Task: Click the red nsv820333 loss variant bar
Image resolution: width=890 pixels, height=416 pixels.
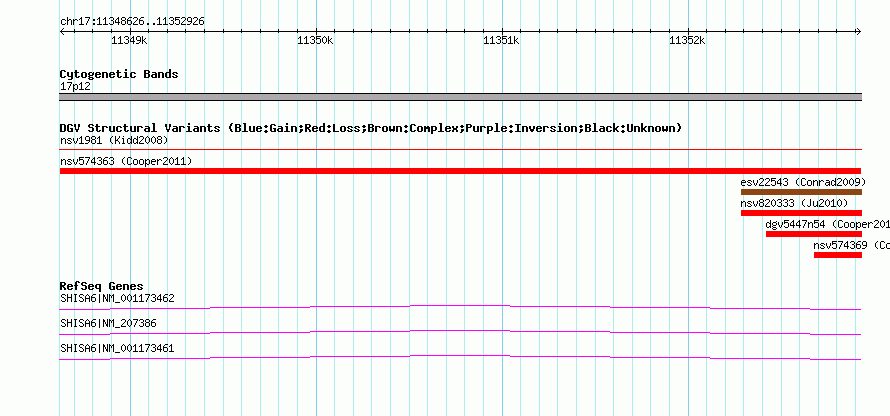Action: pyautogui.click(x=801, y=213)
